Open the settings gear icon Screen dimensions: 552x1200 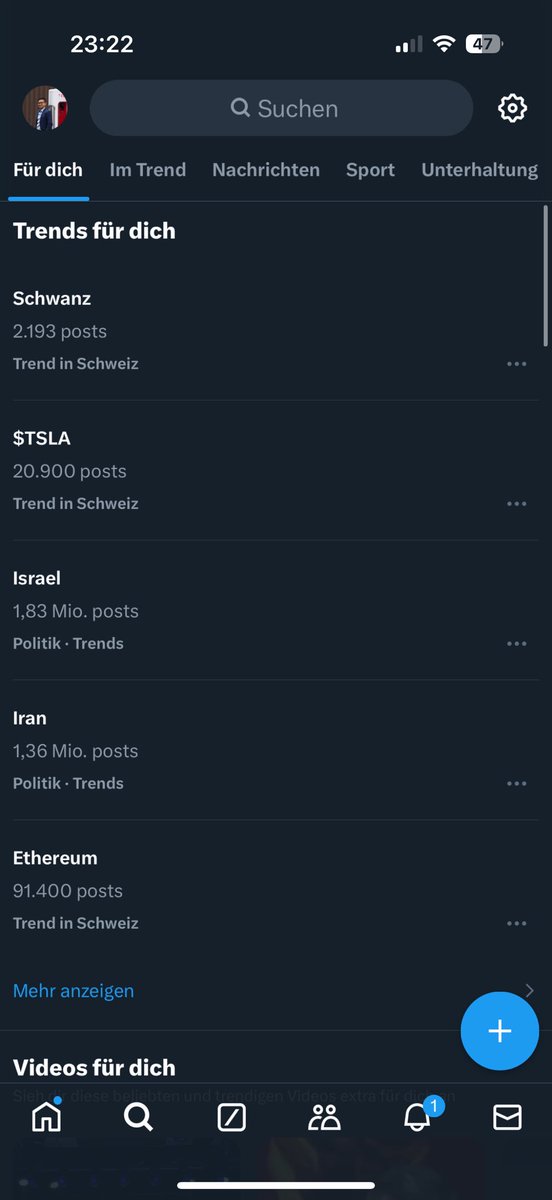tap(512, 108)
